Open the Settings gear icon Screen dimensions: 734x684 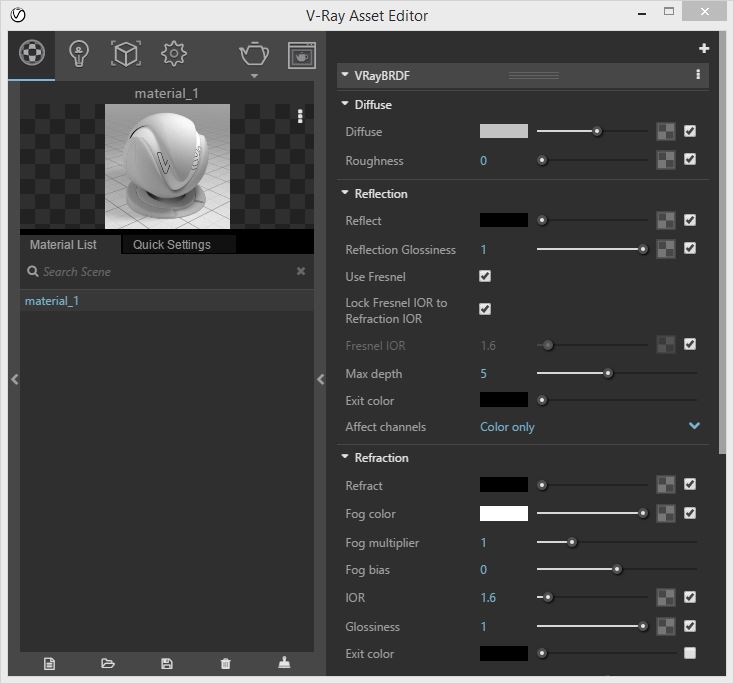pyautogui.click(x=174, y=54)
